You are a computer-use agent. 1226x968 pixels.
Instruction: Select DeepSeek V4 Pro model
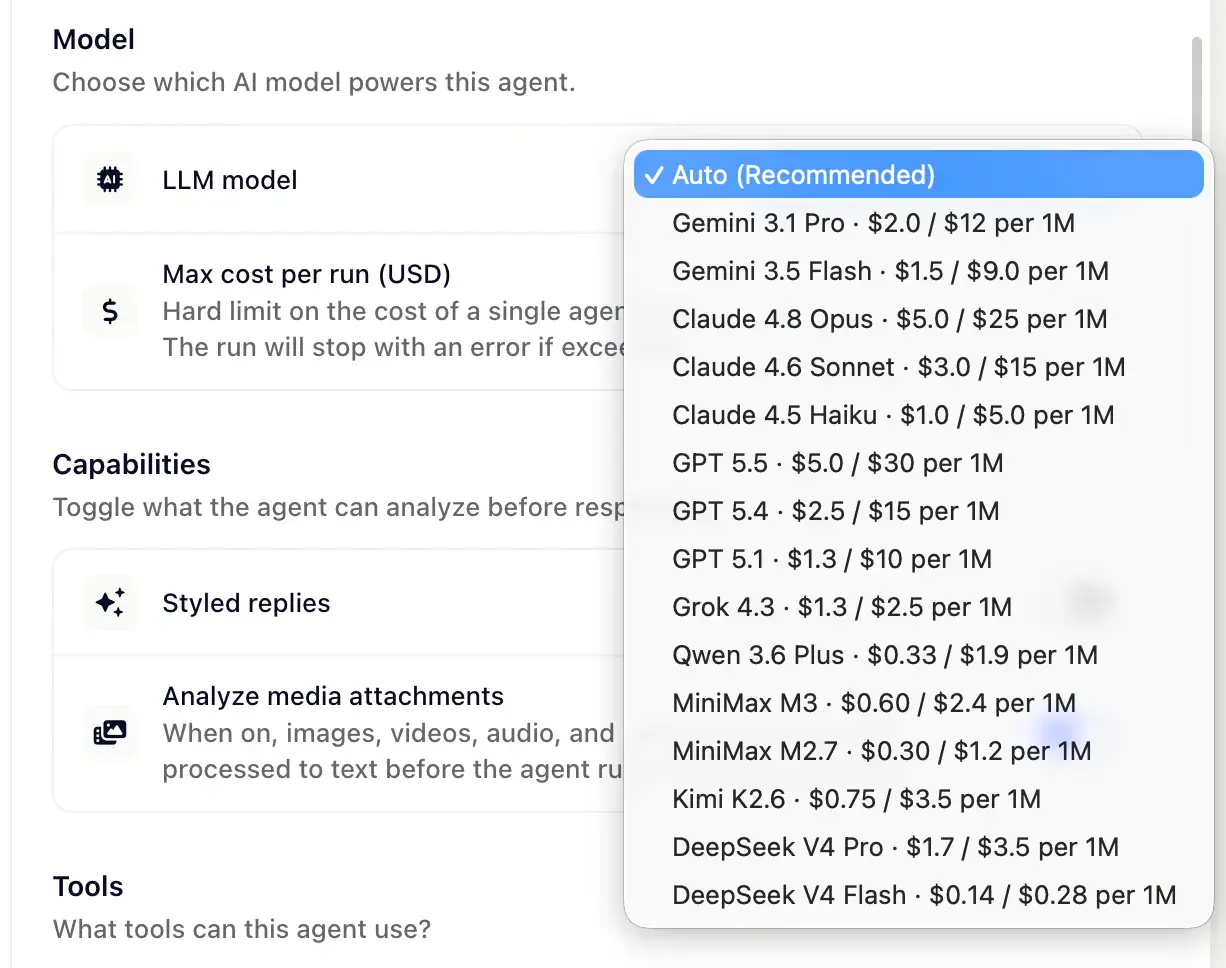click(x=918, y=847)
